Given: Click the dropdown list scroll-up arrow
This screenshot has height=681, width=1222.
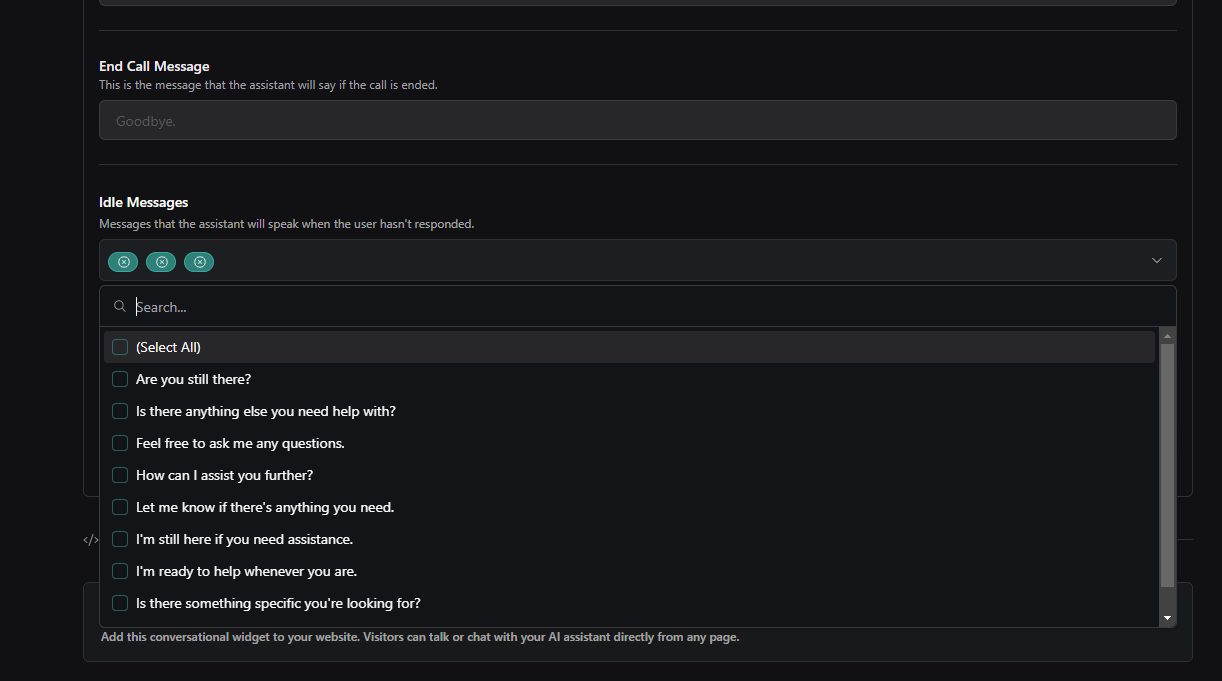Looking at the screenshot, I should click(x=1167, y=336).
